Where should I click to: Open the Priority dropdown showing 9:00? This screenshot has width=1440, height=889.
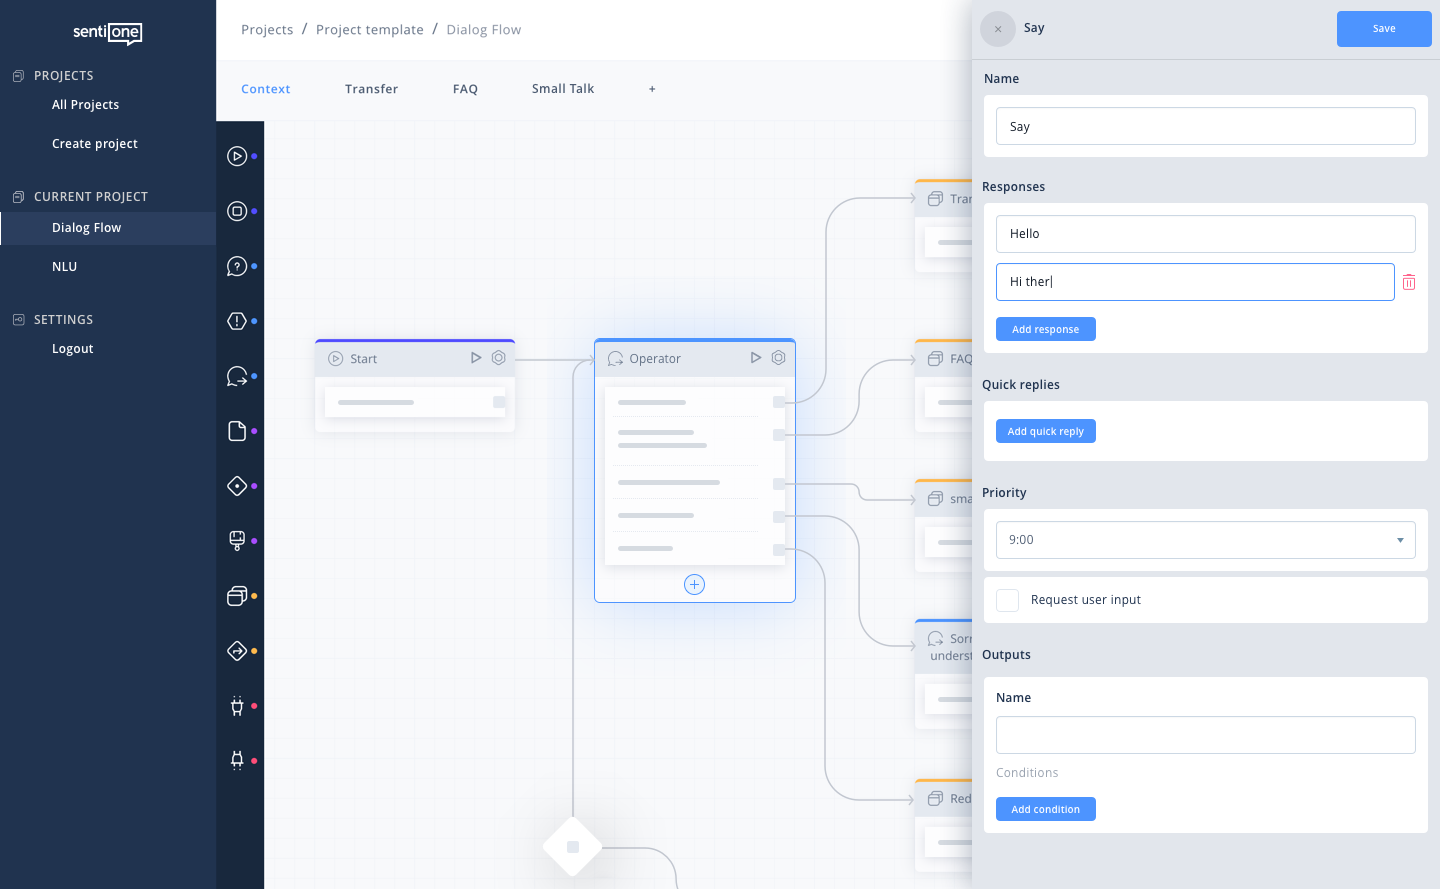pos(1205,540)
